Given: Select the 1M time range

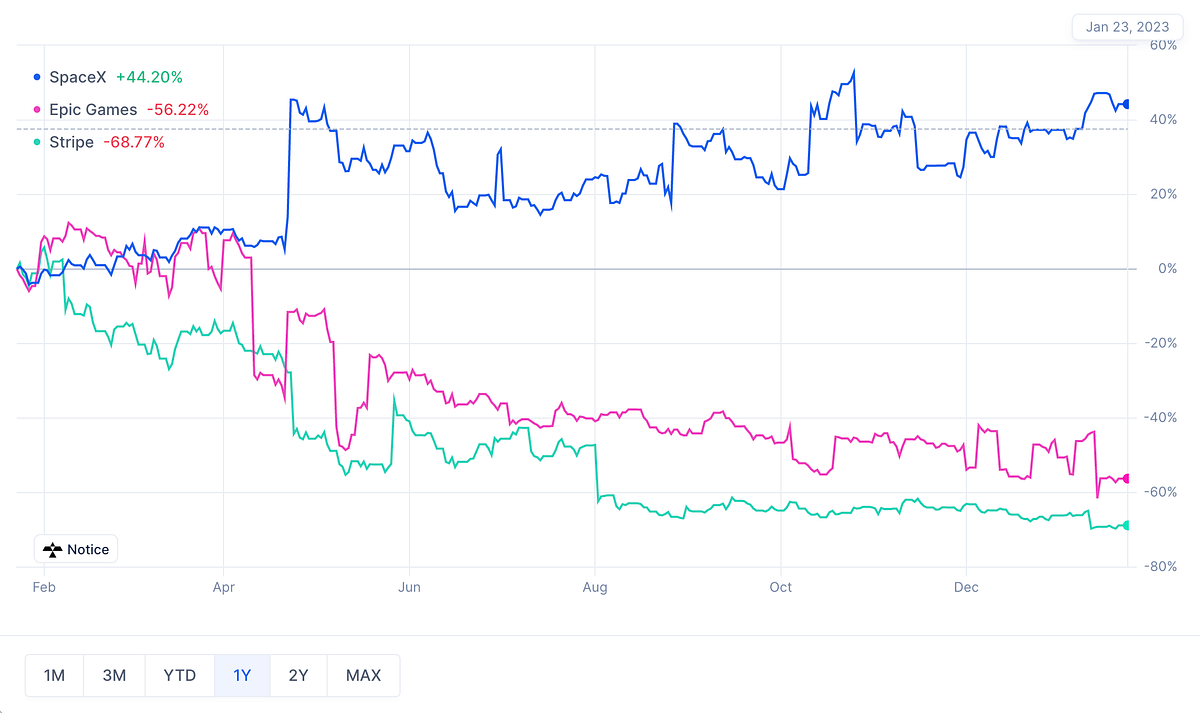Looking at the screenshot, I should click(x=54, y=675).
